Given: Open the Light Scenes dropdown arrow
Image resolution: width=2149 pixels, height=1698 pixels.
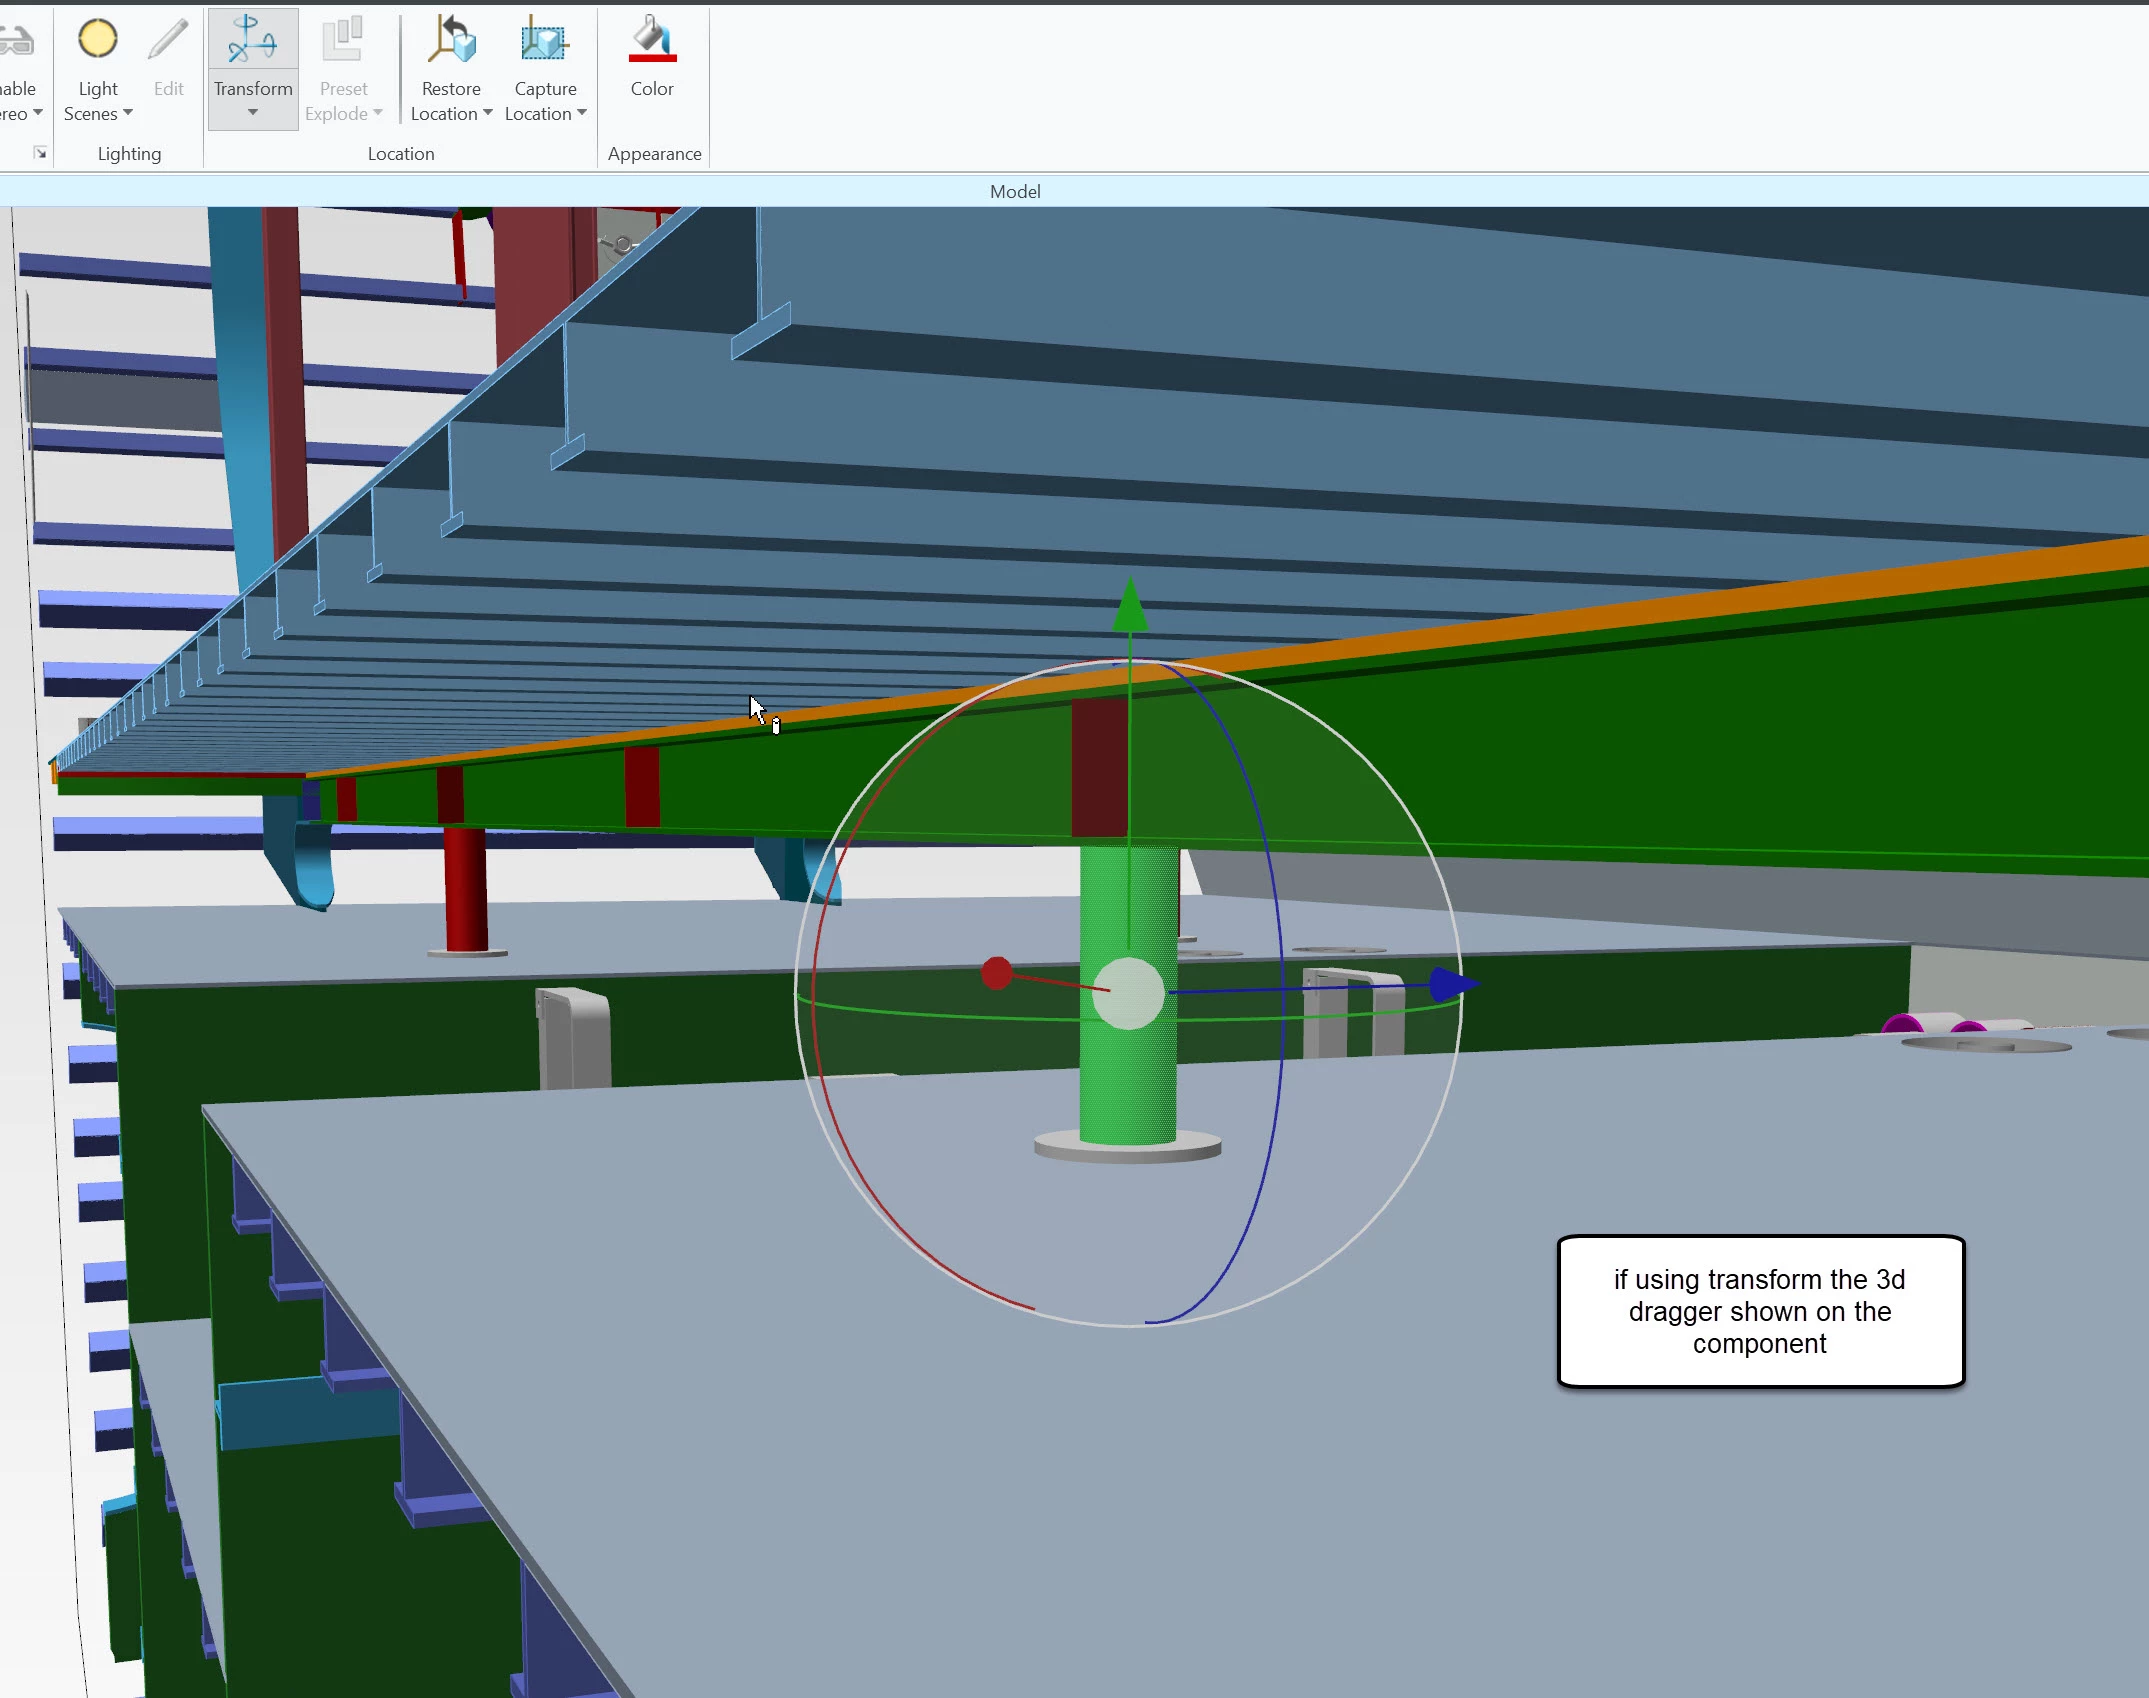Looking at the screenshot, I should (x=128, y=113).
